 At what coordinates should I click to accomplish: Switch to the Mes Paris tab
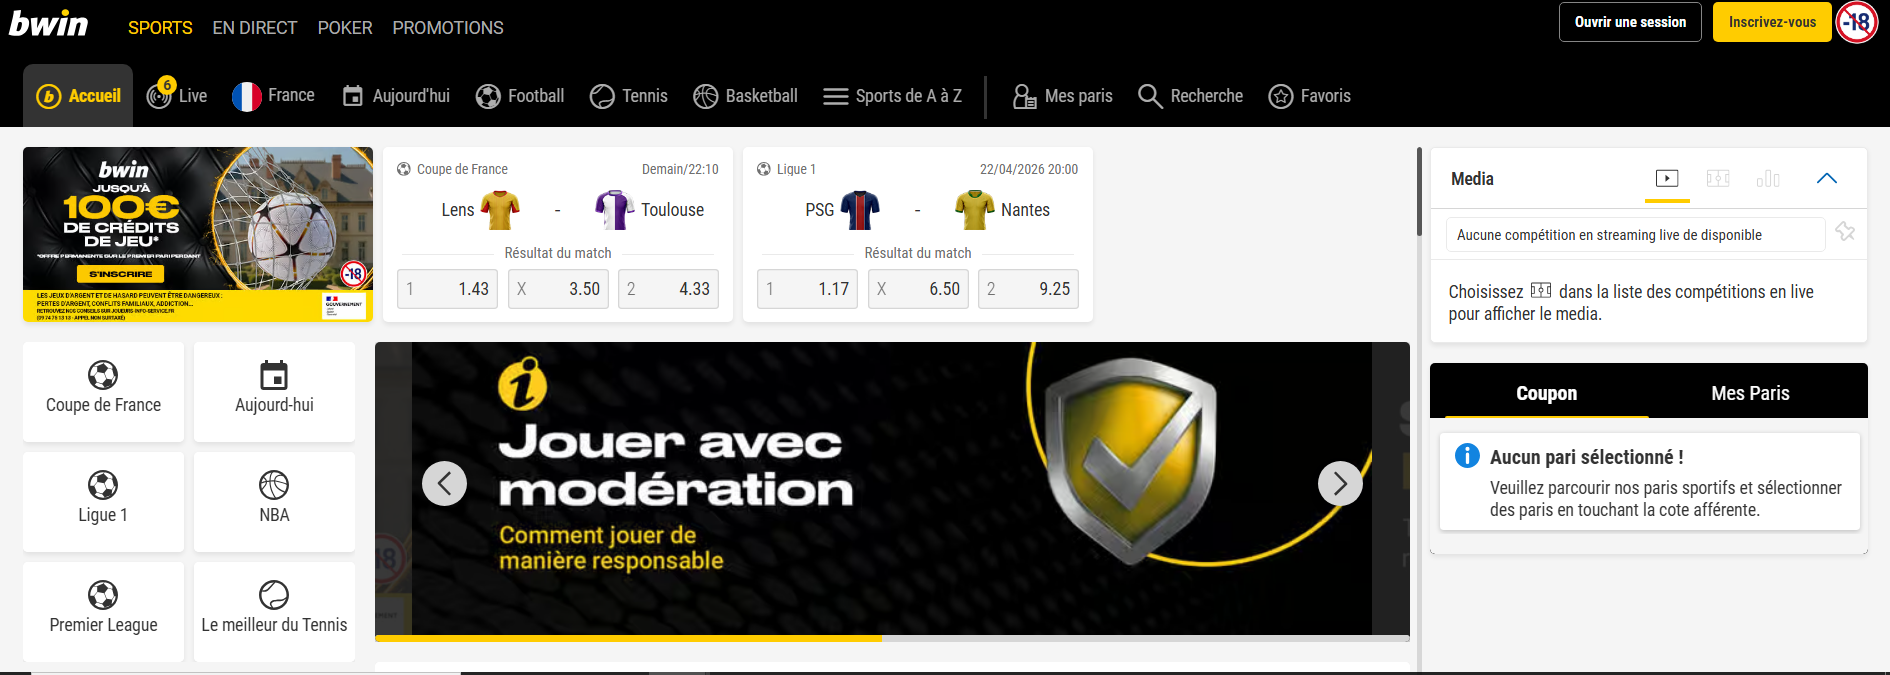coord(1750,393)
